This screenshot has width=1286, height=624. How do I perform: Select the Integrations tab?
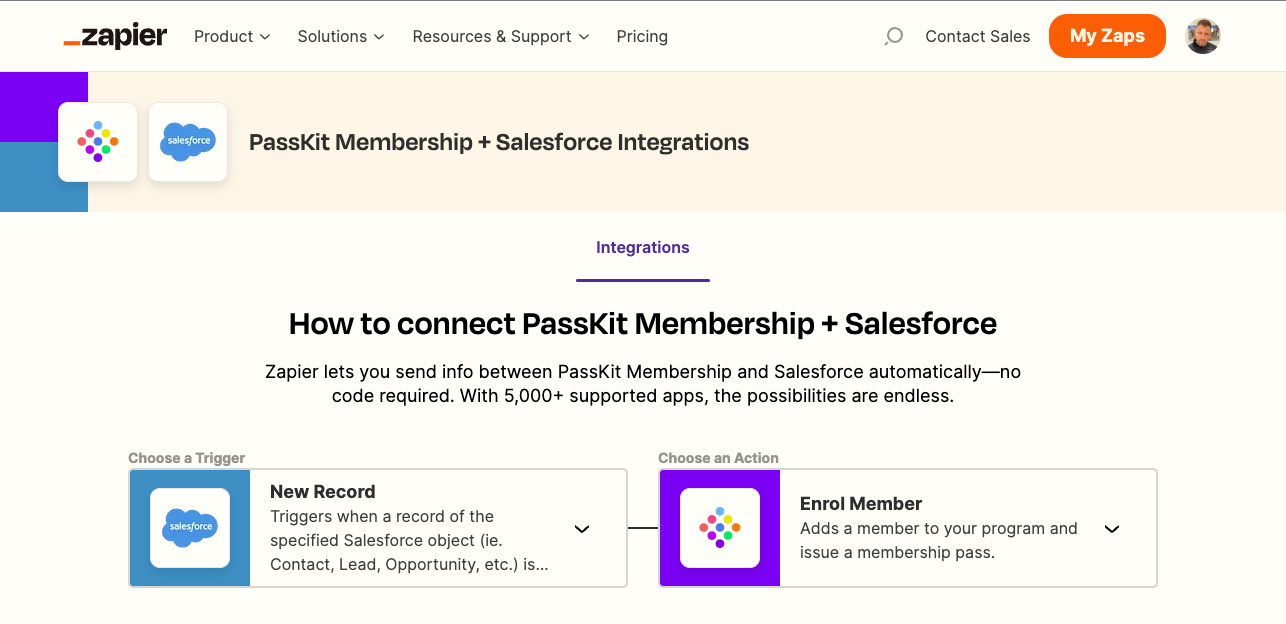pyautogui.click(x=642, y=248)
